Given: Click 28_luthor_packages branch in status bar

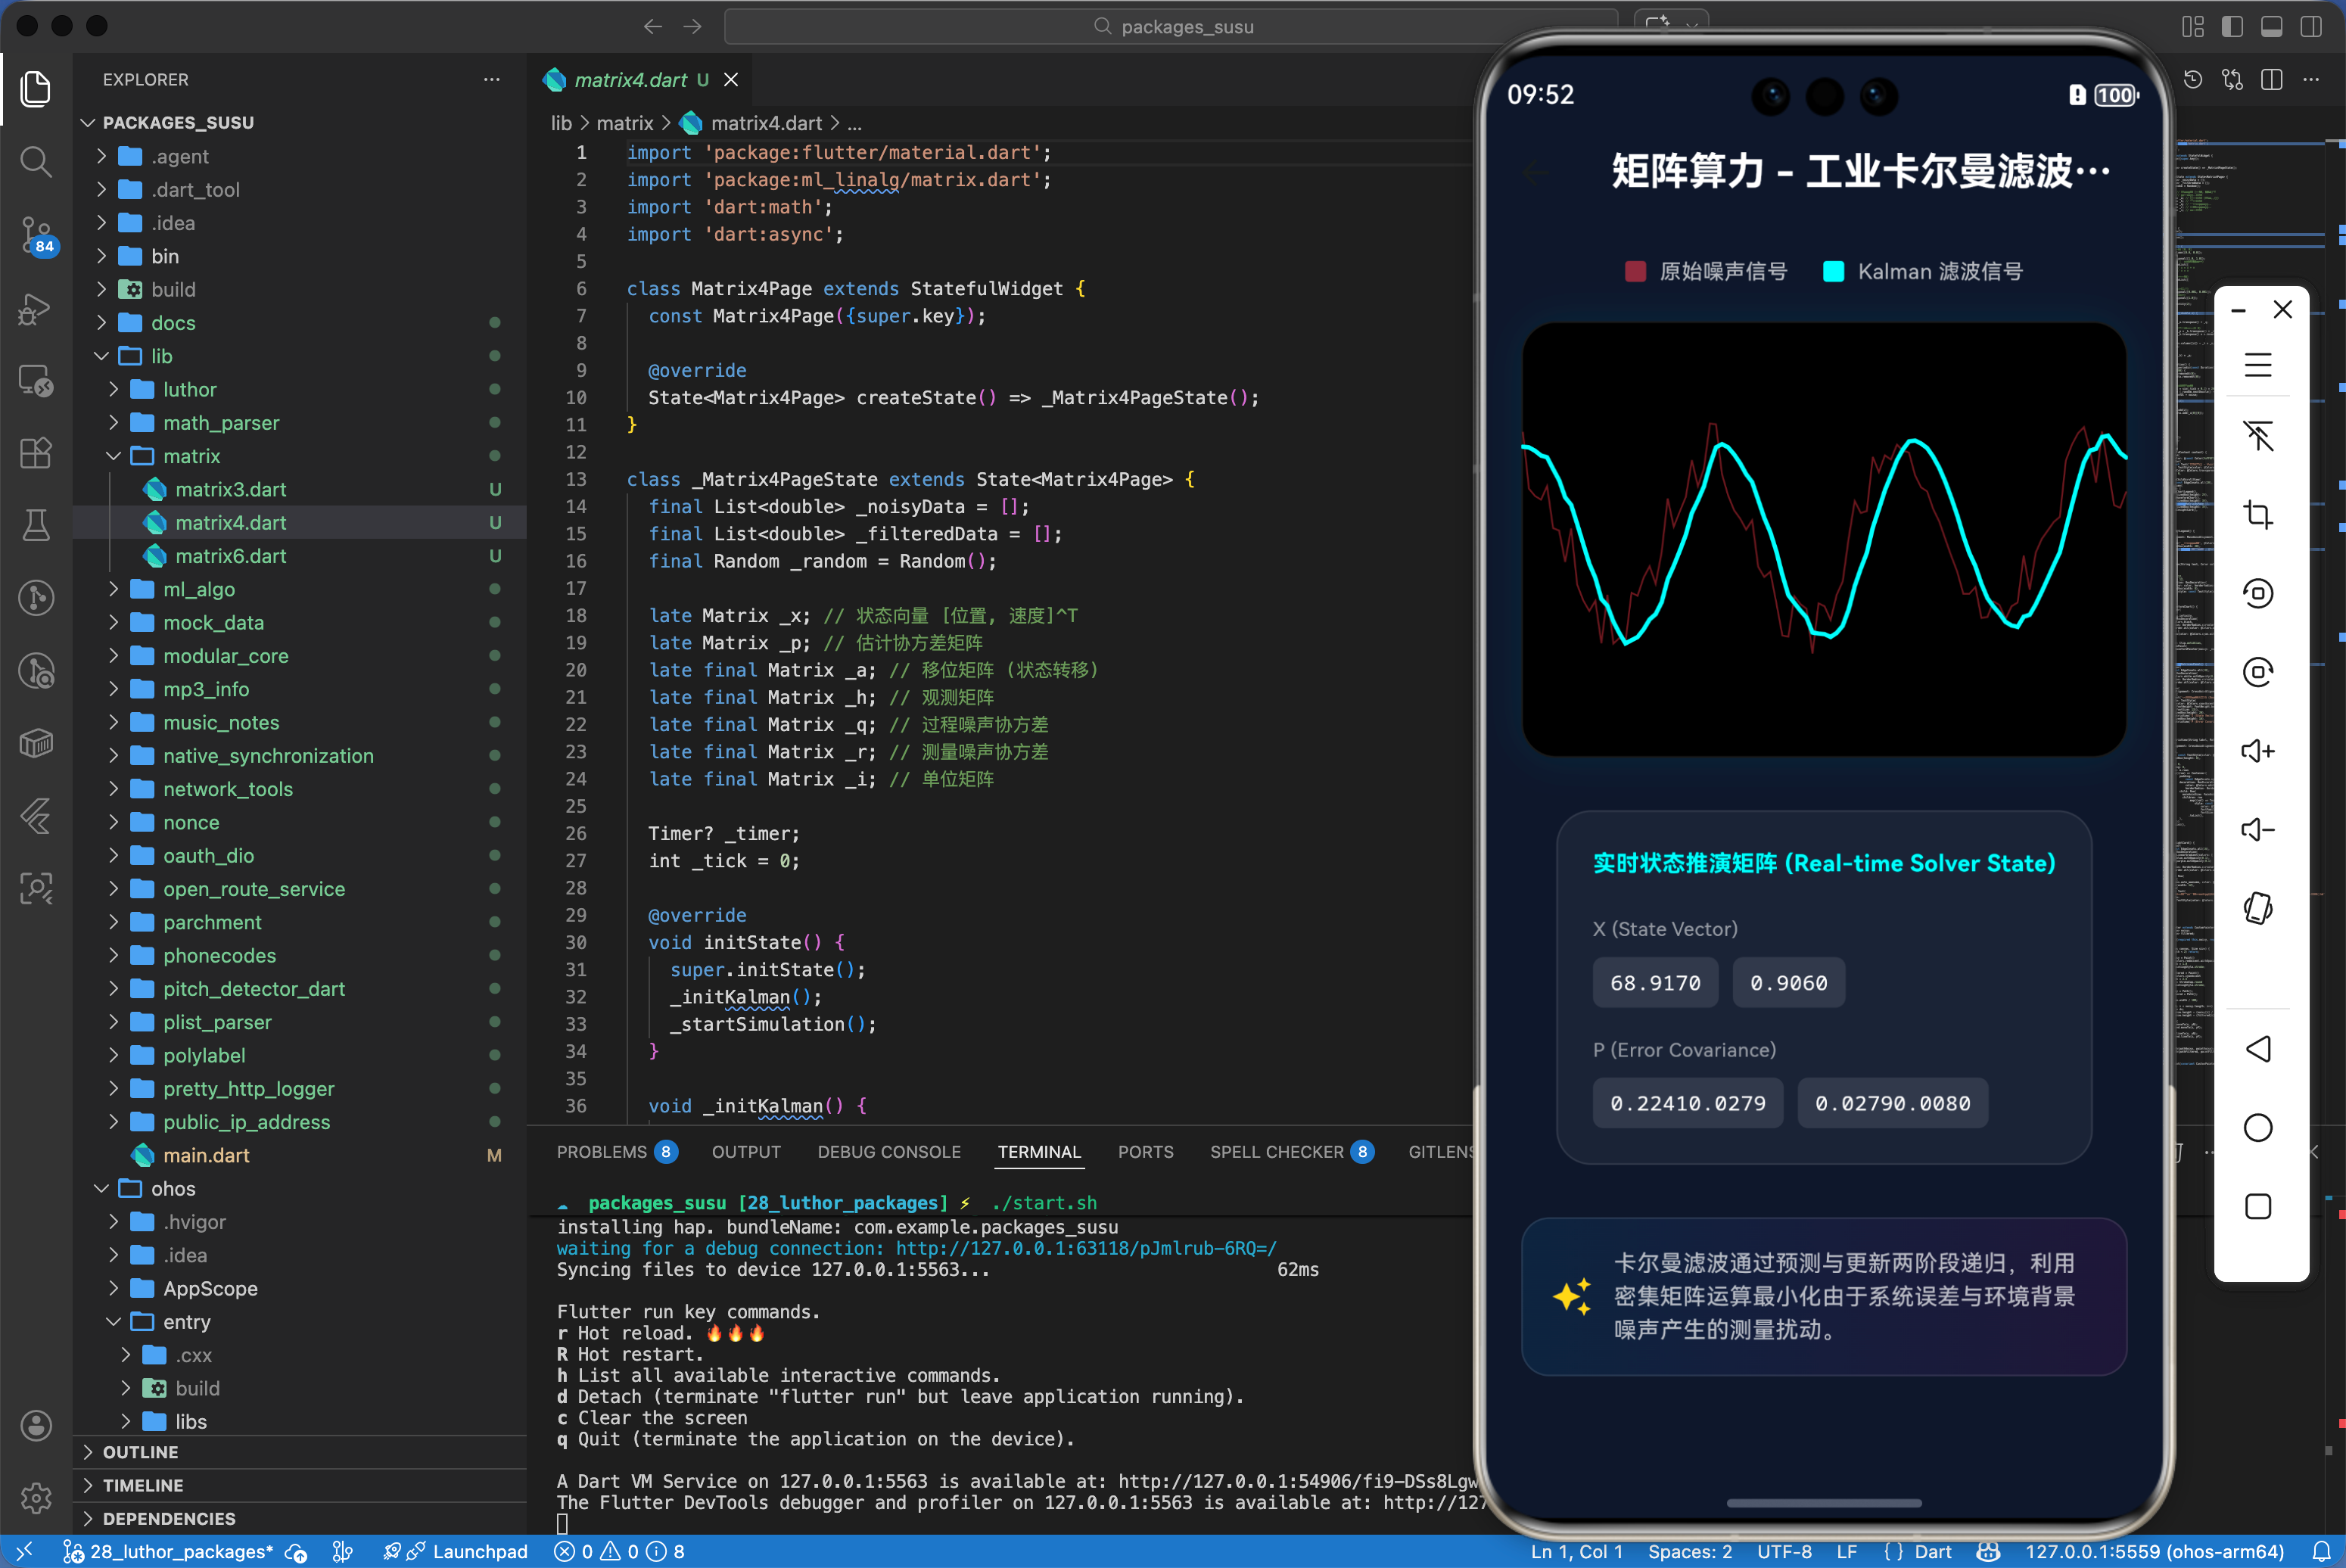Looking at the screenshot, I should point(180,1551).
